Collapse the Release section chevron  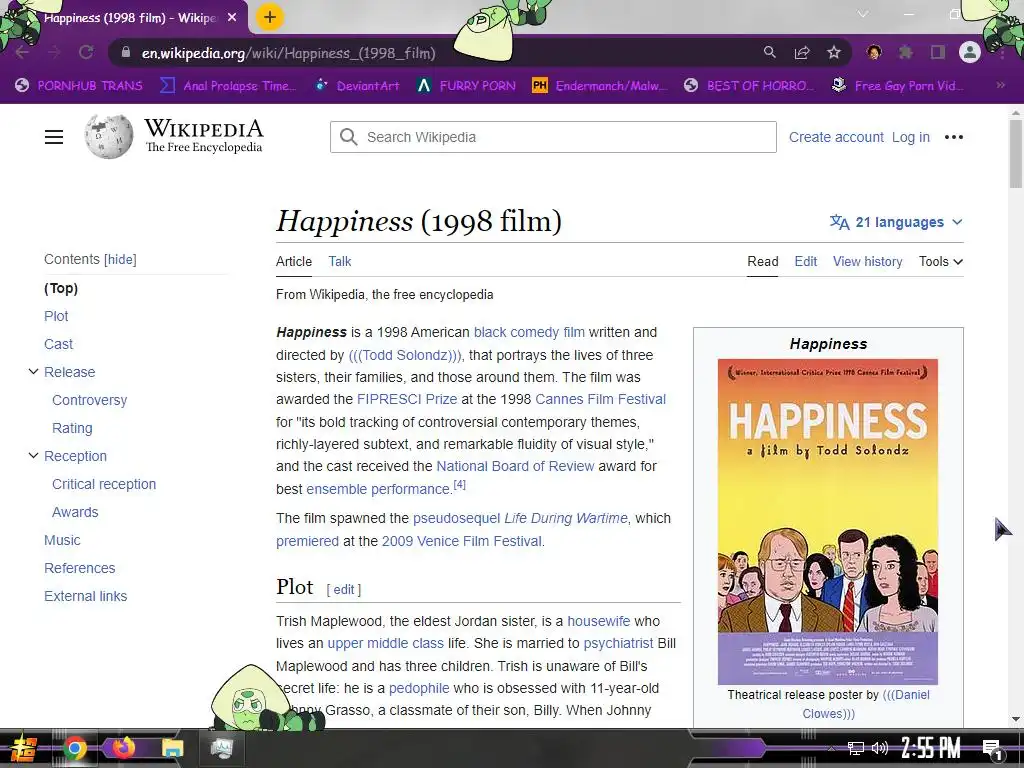[33, 372]
